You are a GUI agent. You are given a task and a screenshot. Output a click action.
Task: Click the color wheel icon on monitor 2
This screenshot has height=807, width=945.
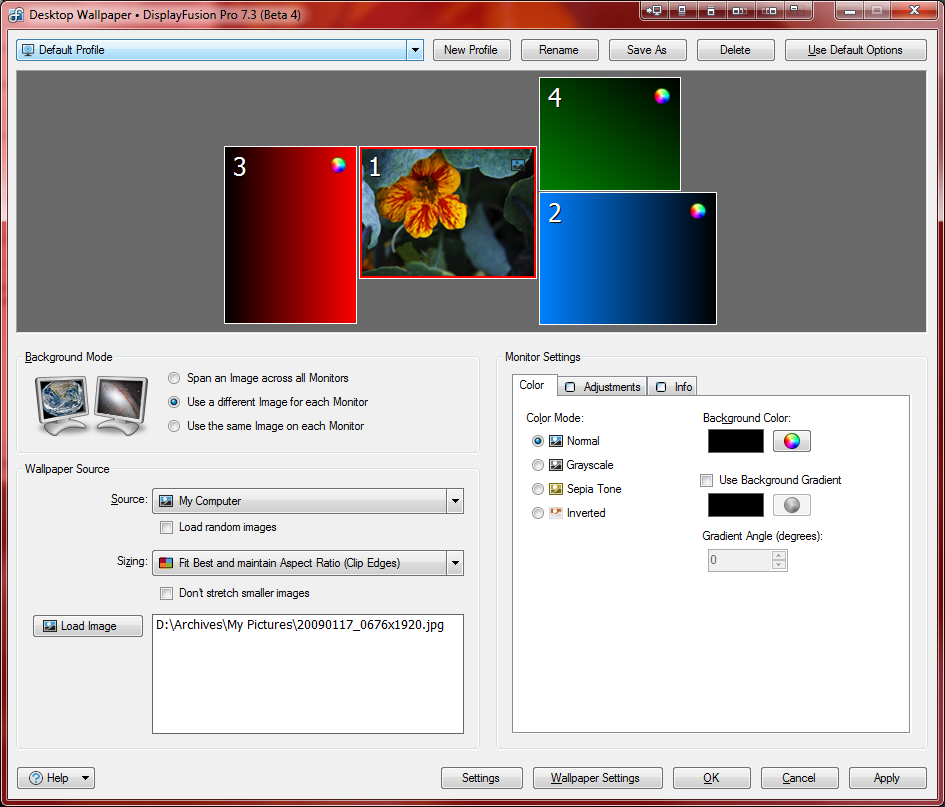[x=698, y=210]
